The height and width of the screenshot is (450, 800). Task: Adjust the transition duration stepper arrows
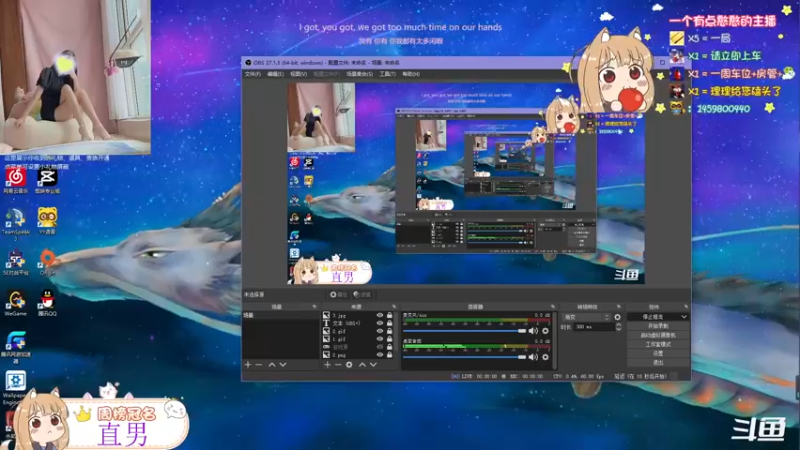click(618, 327)
